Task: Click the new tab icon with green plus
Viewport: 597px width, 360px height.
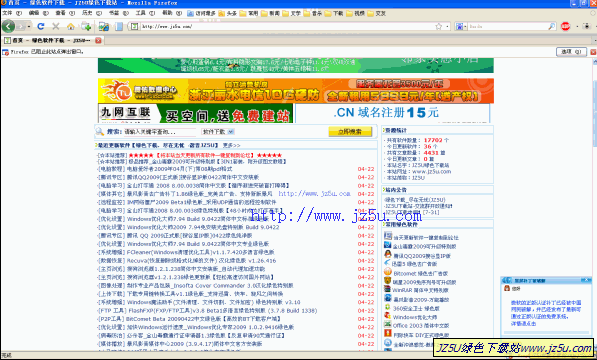Action: 86,26
